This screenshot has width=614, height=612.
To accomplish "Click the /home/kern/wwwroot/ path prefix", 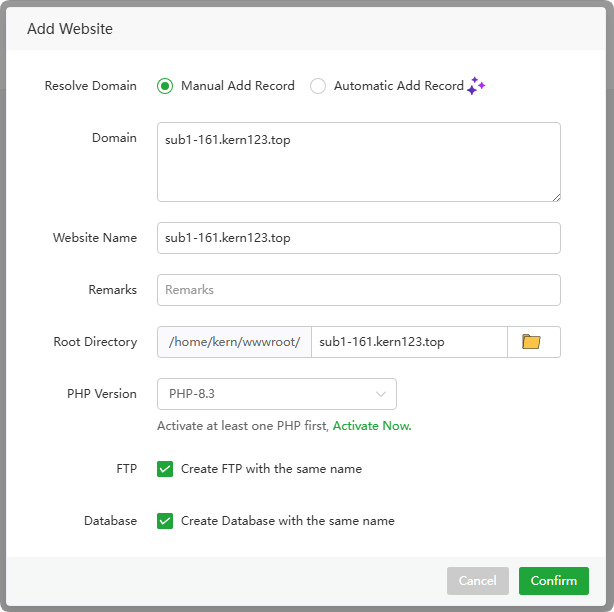I will click(235, 342).
